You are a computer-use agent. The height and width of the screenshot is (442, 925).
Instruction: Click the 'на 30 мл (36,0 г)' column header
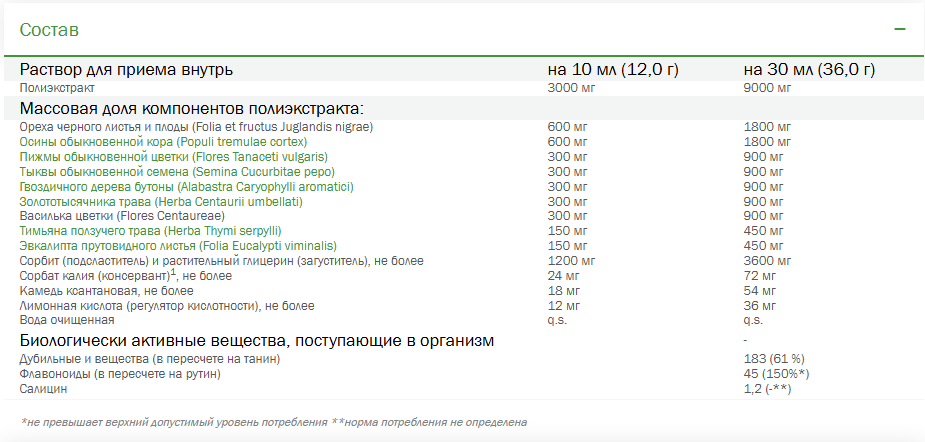pyautogui.click(x=809, y=70)
